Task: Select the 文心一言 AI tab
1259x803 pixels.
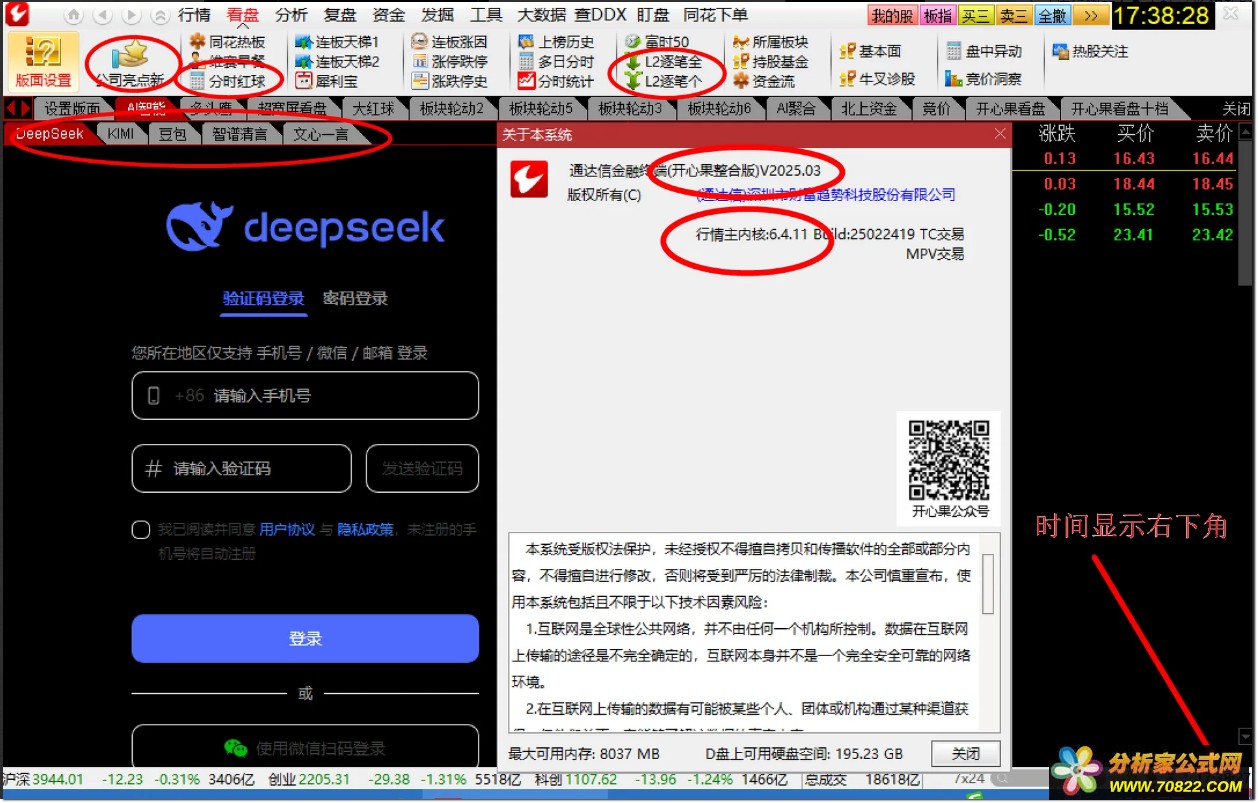Action: pyautogui.click(x=320, y=133)
